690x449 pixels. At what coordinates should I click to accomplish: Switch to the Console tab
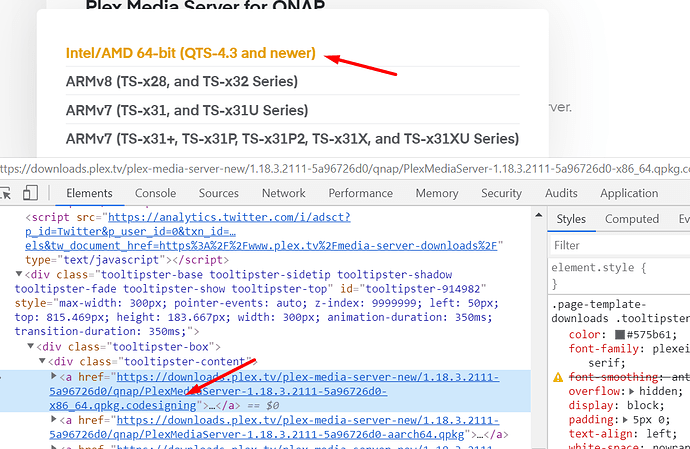pos(155,193)
